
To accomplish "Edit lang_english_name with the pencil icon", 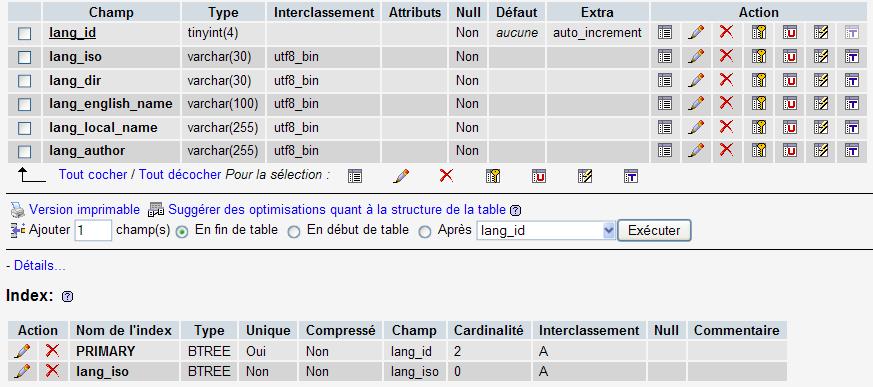I will 695,104.
